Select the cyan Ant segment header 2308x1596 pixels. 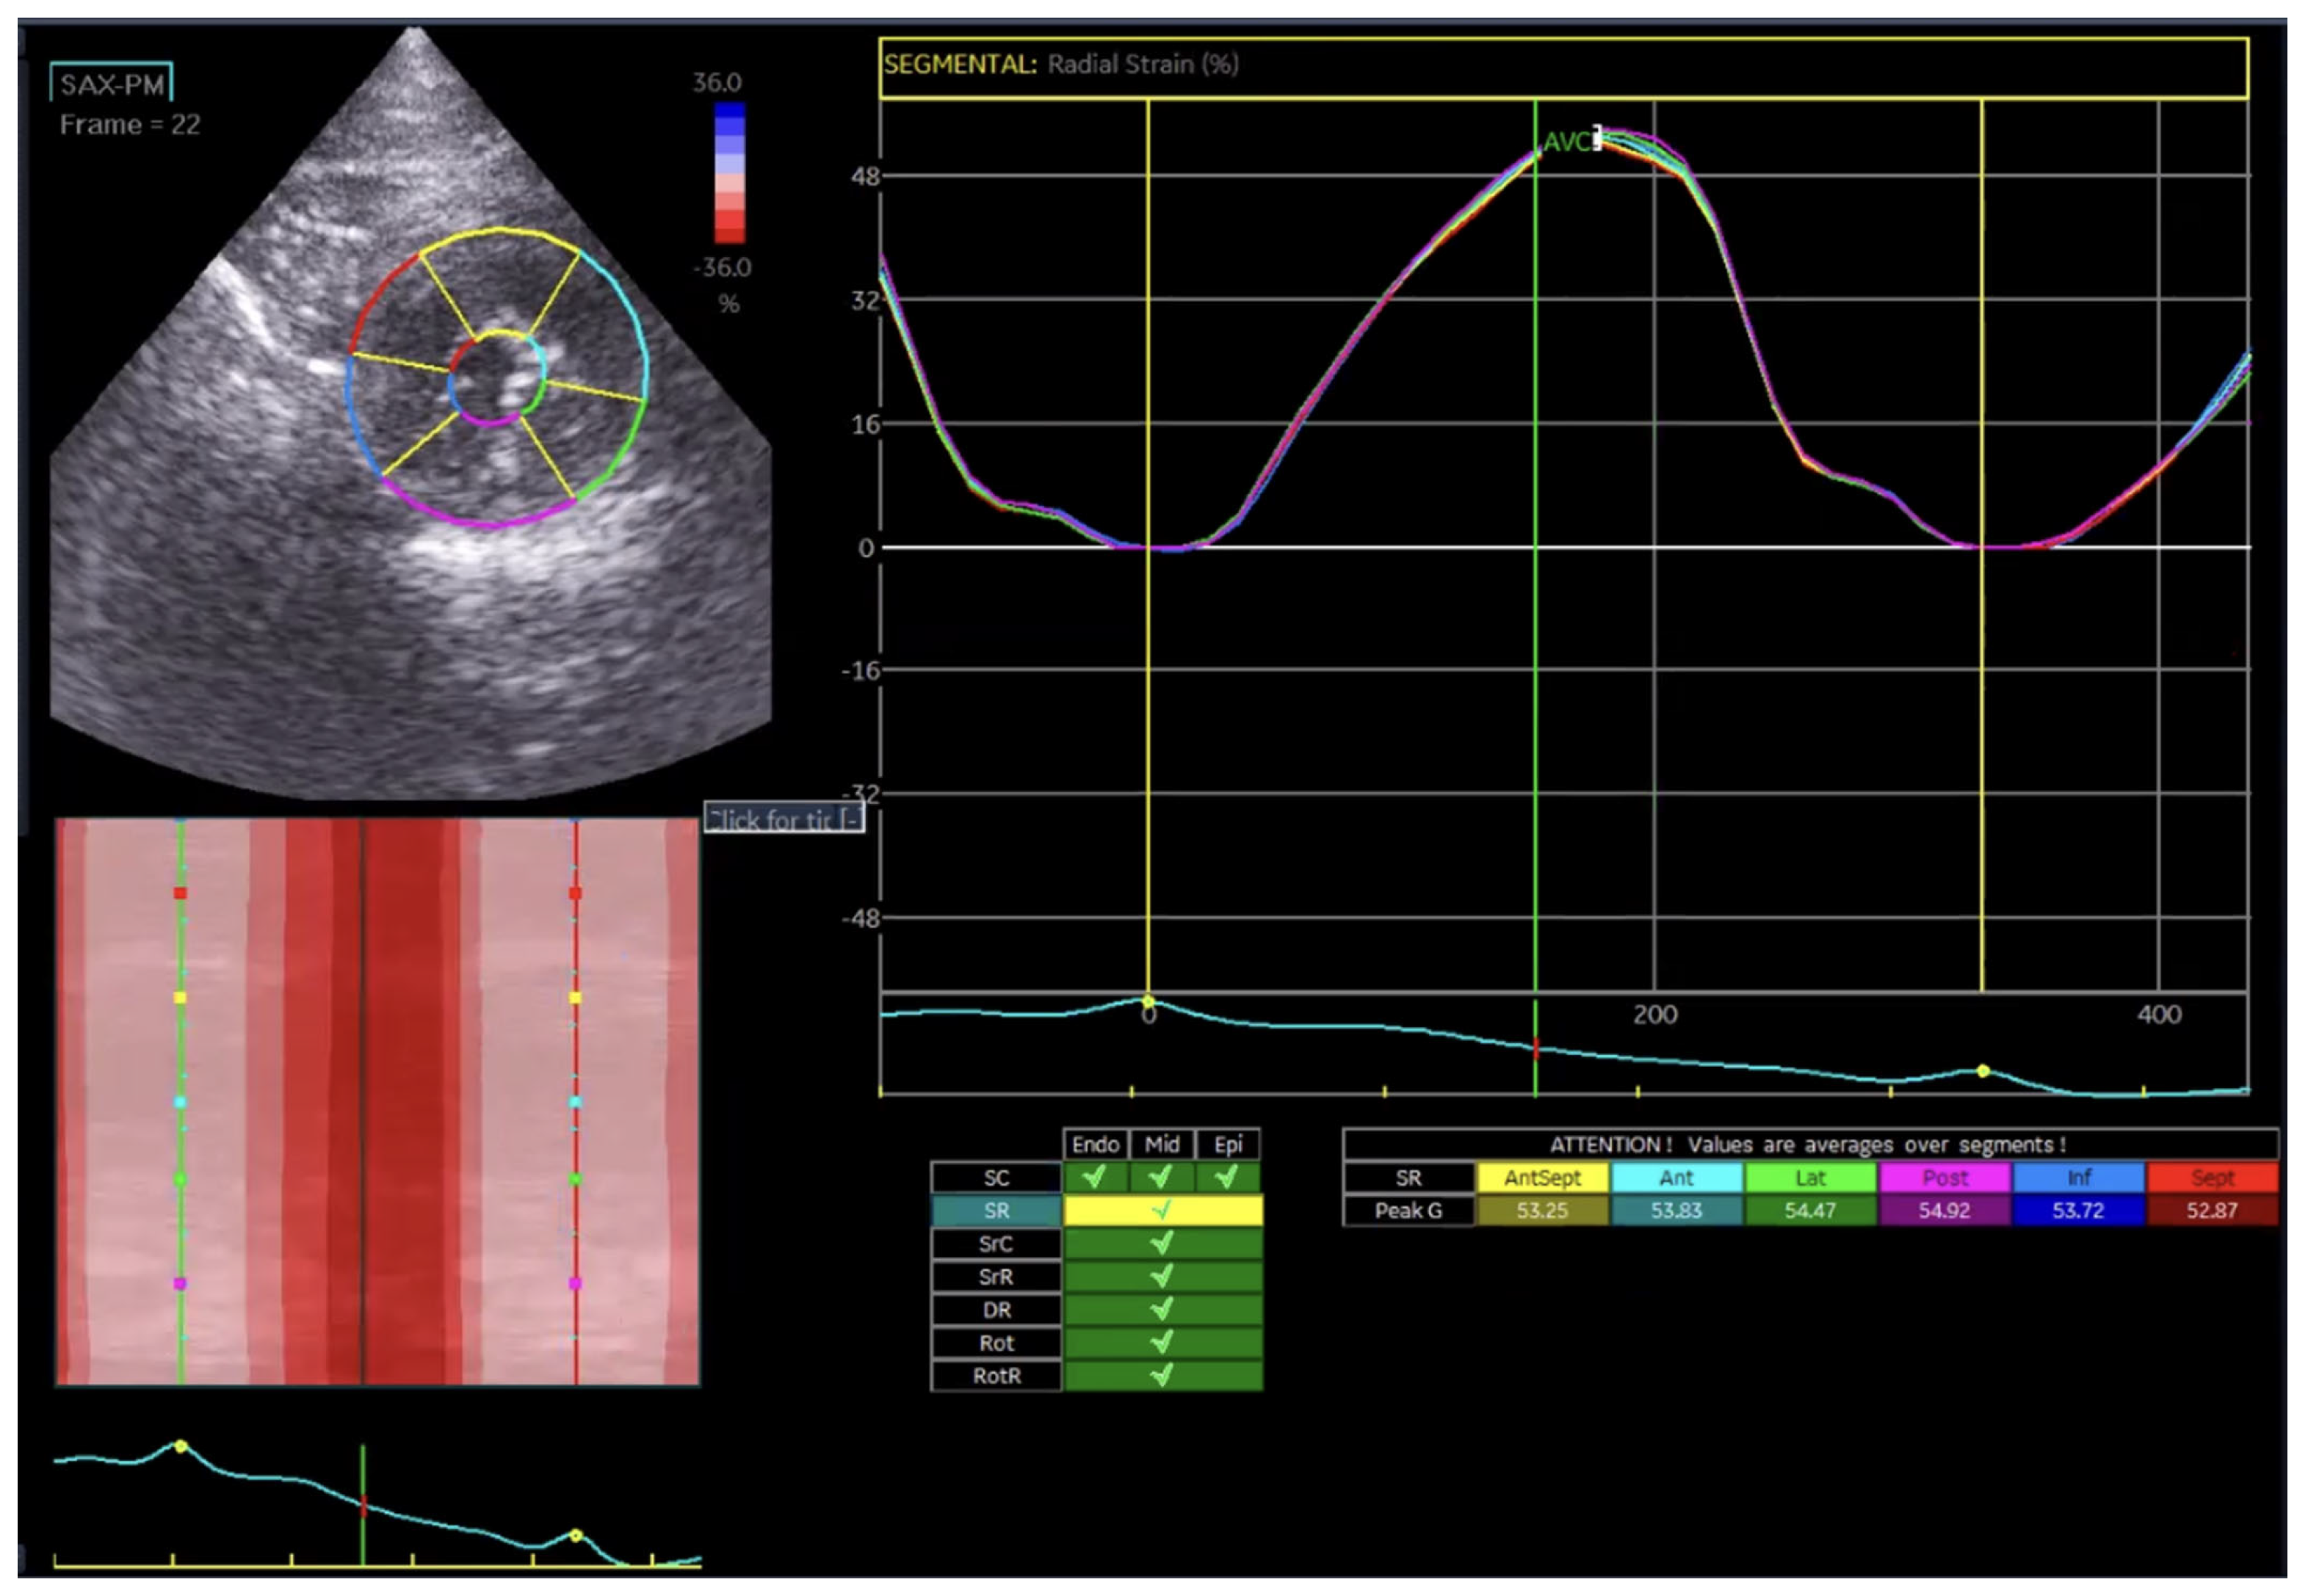point(1676,1177)
